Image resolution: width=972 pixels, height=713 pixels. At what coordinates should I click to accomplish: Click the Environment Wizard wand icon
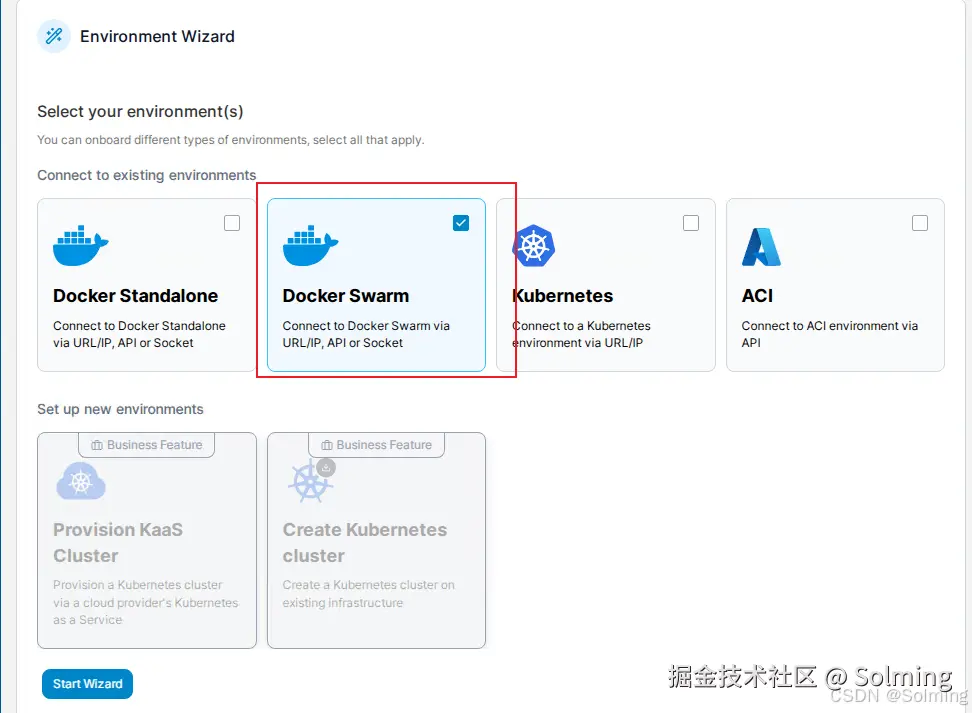click(x=54, y=36)
